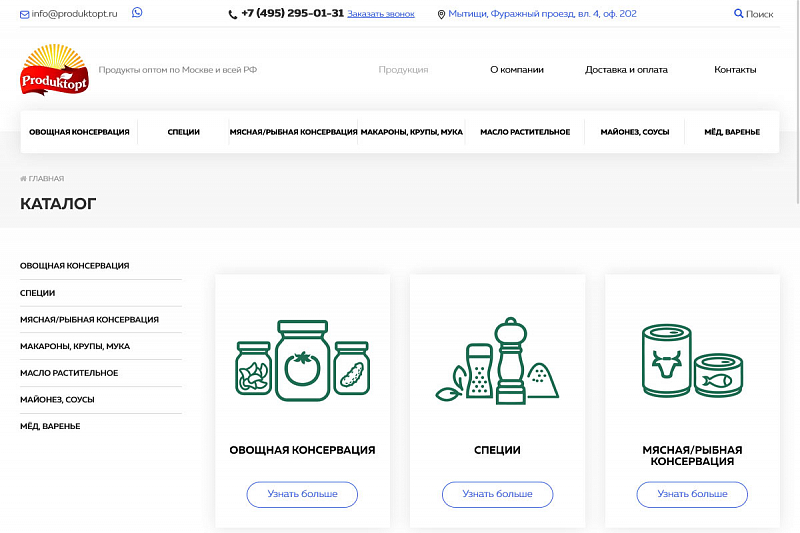Click Узнать больше under ОВОЩНАЯ КОНСЕРВАЦИЯ
Viewport: 800px width, 533px height.
pos(303,494)
